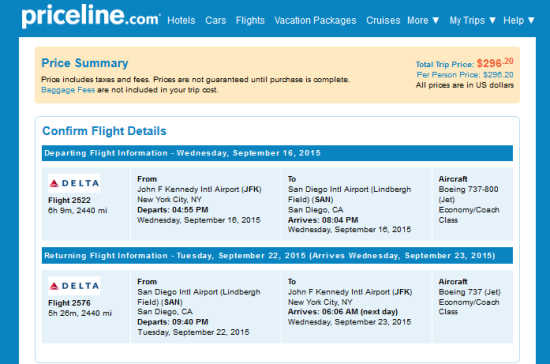Click the Total Trip Price amount

pyautogui.click(x=495, y=63)
